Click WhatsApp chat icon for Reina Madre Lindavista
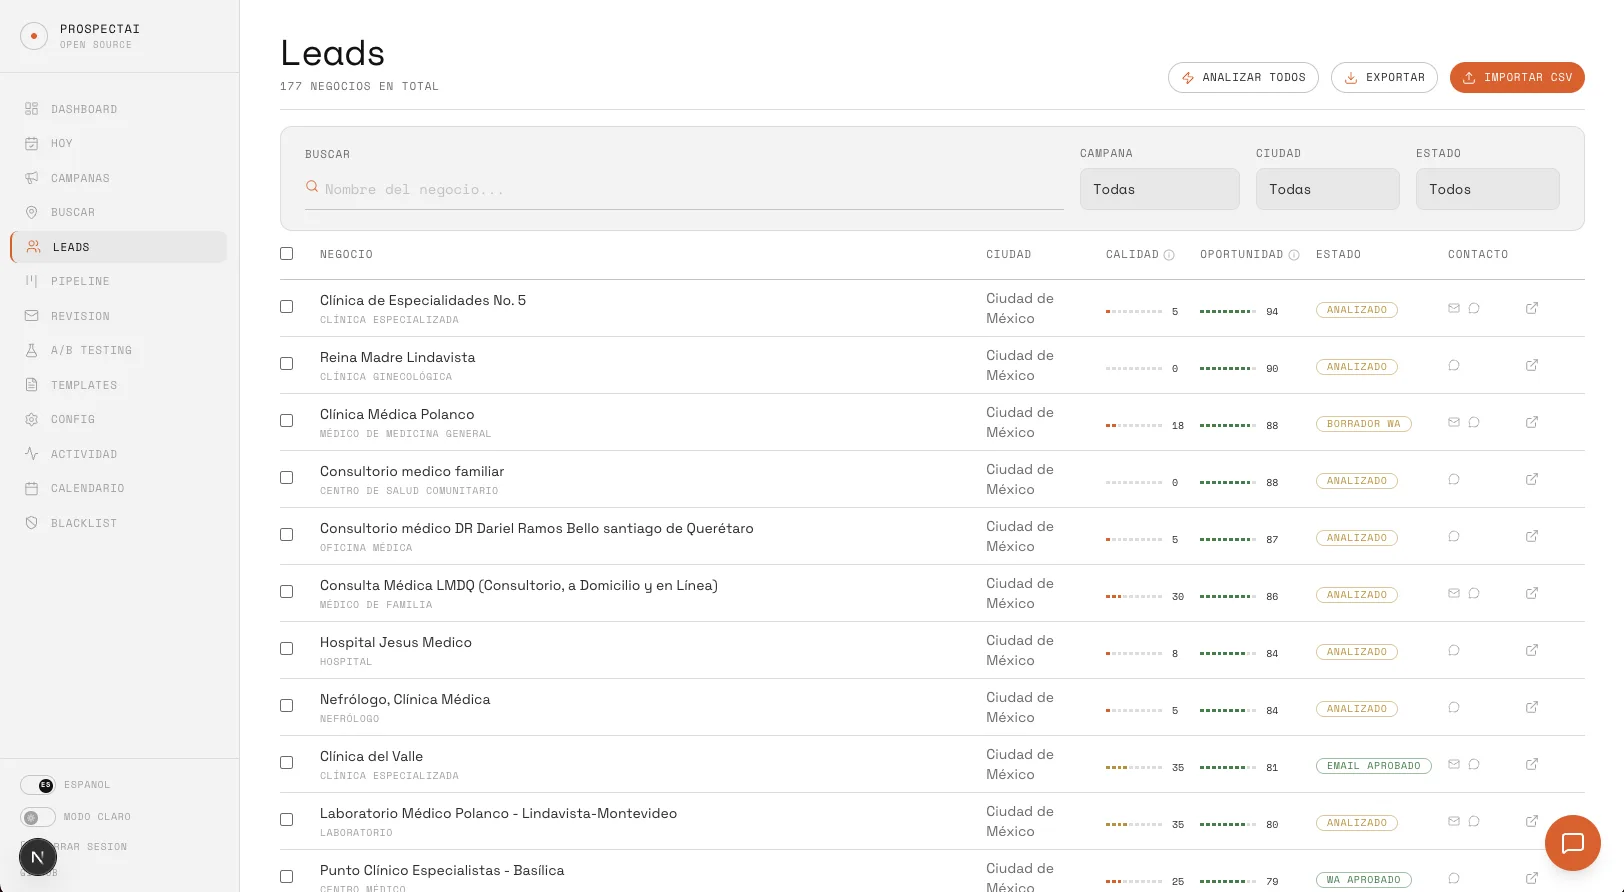This screenshot has height=892, width=1624. [1454, 365]
